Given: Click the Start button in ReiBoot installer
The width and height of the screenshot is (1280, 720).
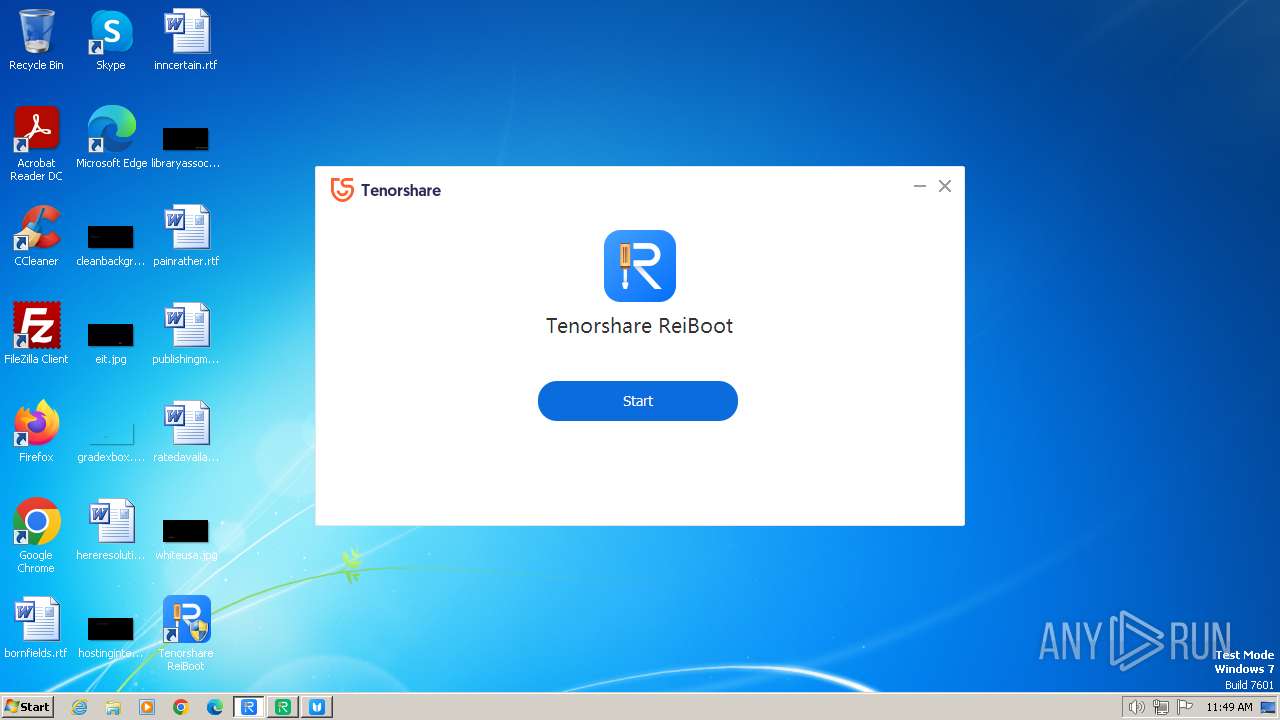Looking at the screenshot, I should coord(638,401).
